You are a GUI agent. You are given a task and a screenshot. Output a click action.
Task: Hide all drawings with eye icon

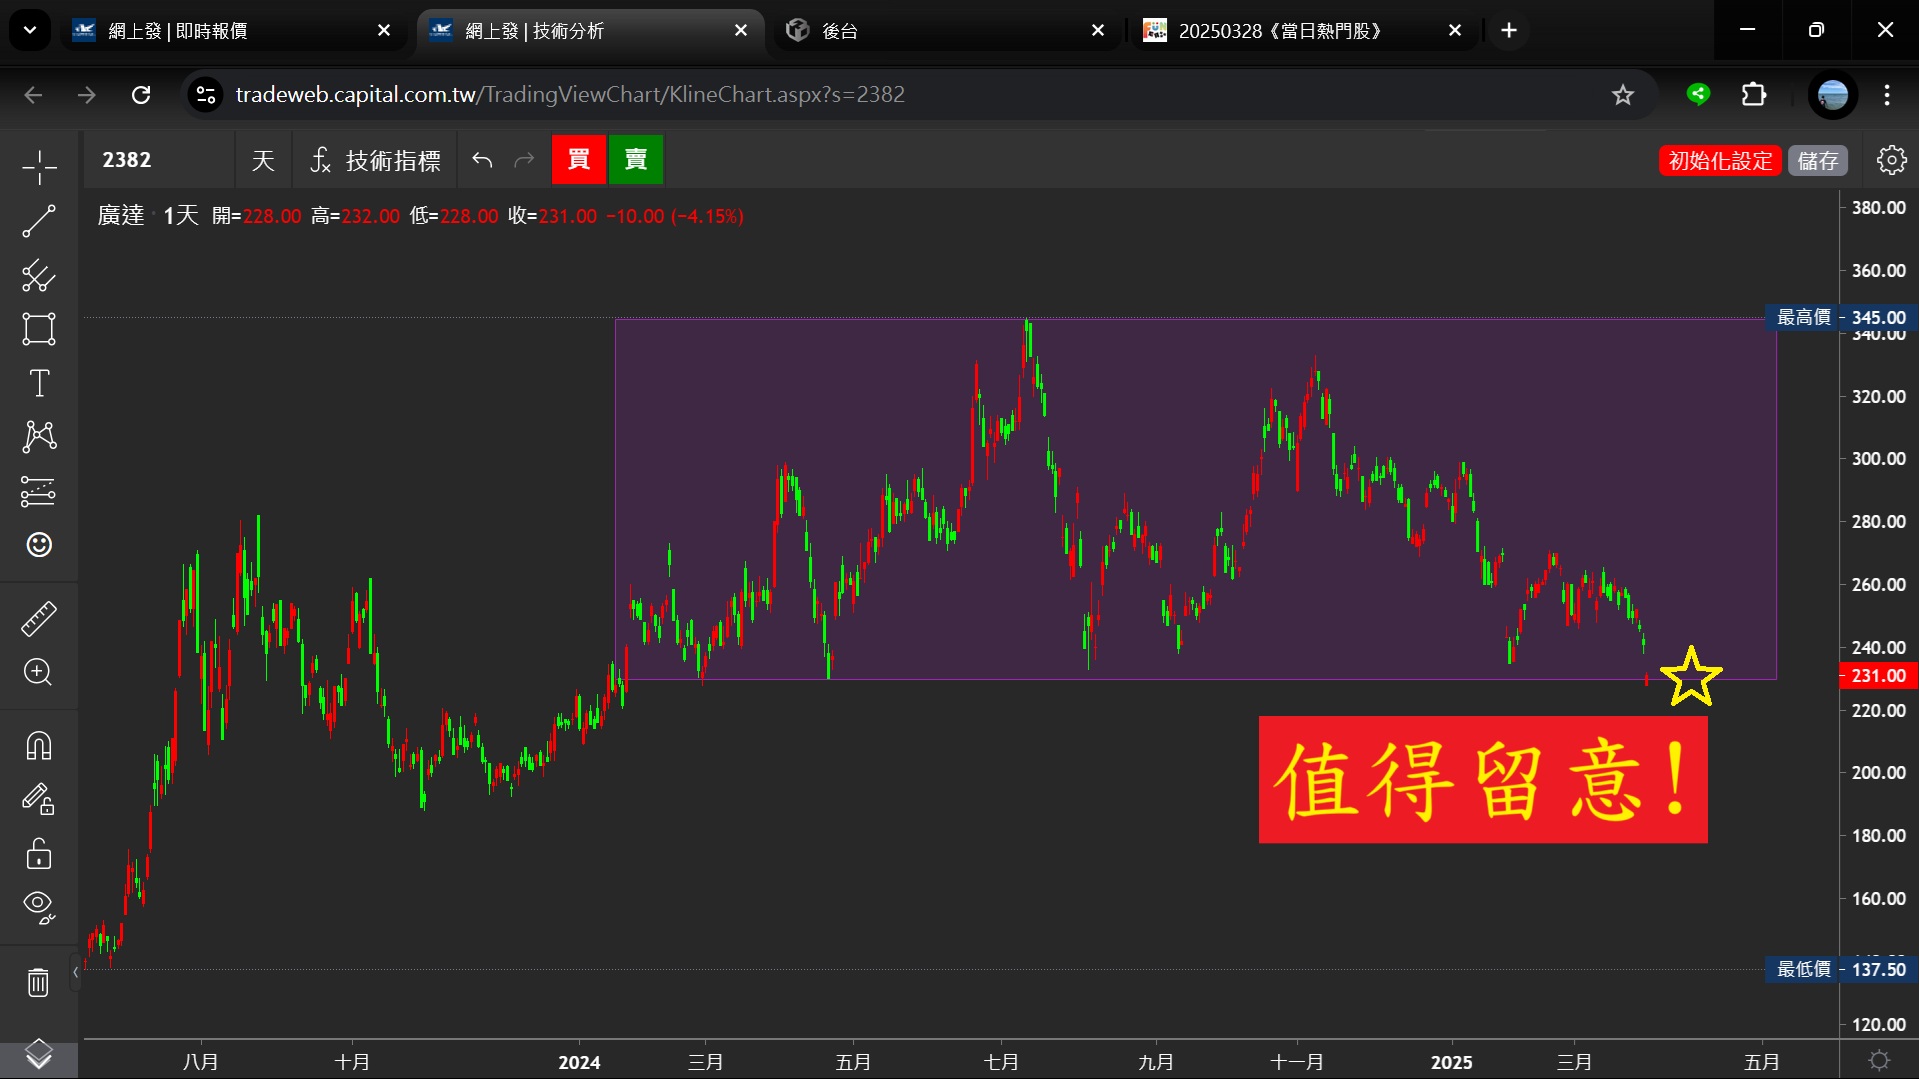pyautogui.click(x=39, y=907)
